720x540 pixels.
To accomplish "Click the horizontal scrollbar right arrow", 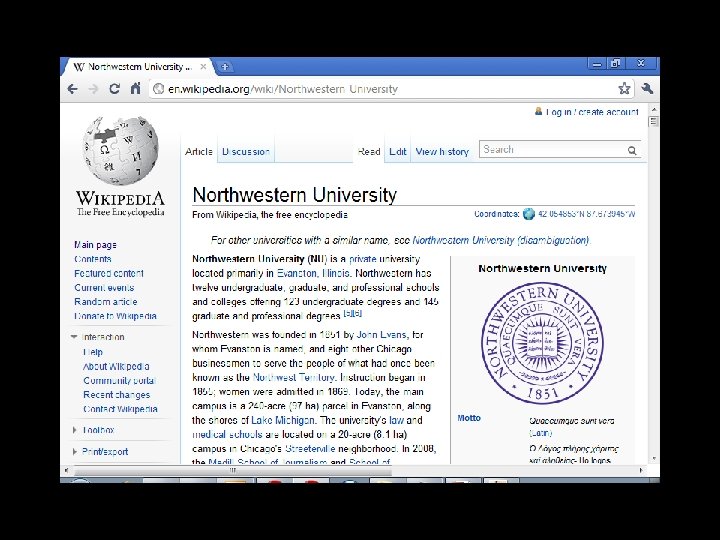I will click(x=641, y=470).
